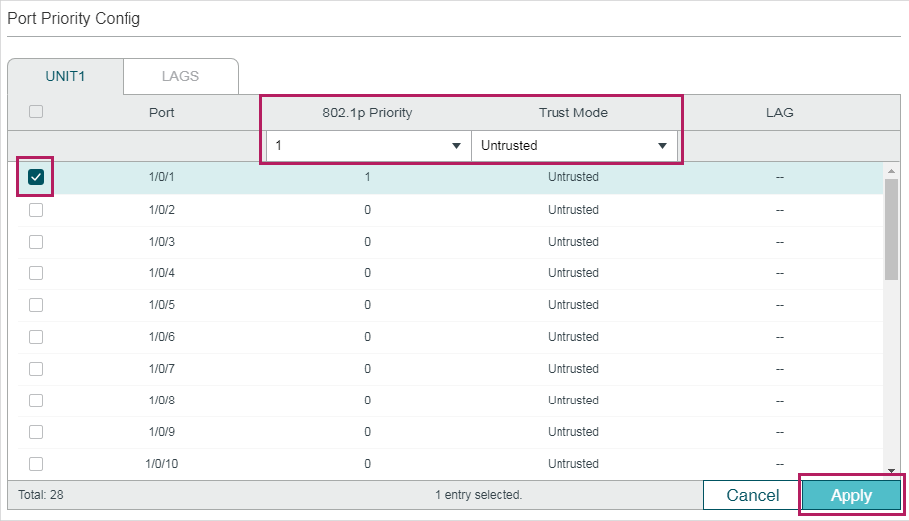The image size is (909, 521).
Task: Click the scroll-down arrow of the port list
Action: pyautogui.click(x=891, y=471)
